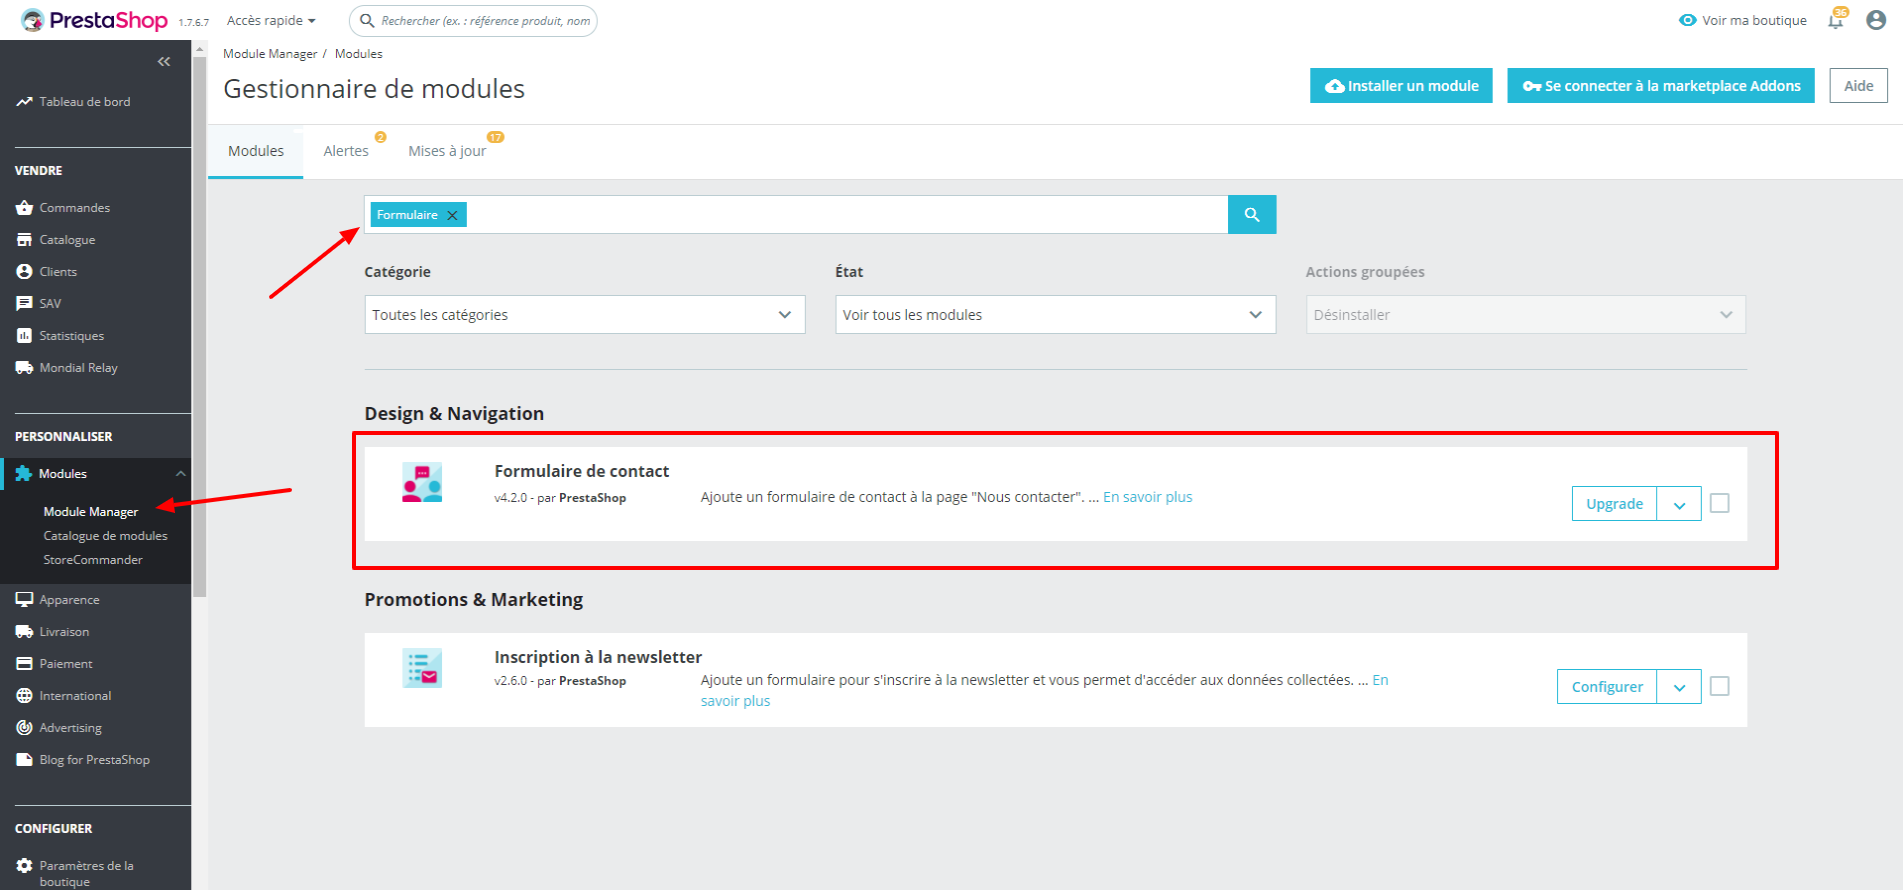The image size is (1903, 890).
Task: Click the module search magnifier button
Action: tap(1252, 215)
